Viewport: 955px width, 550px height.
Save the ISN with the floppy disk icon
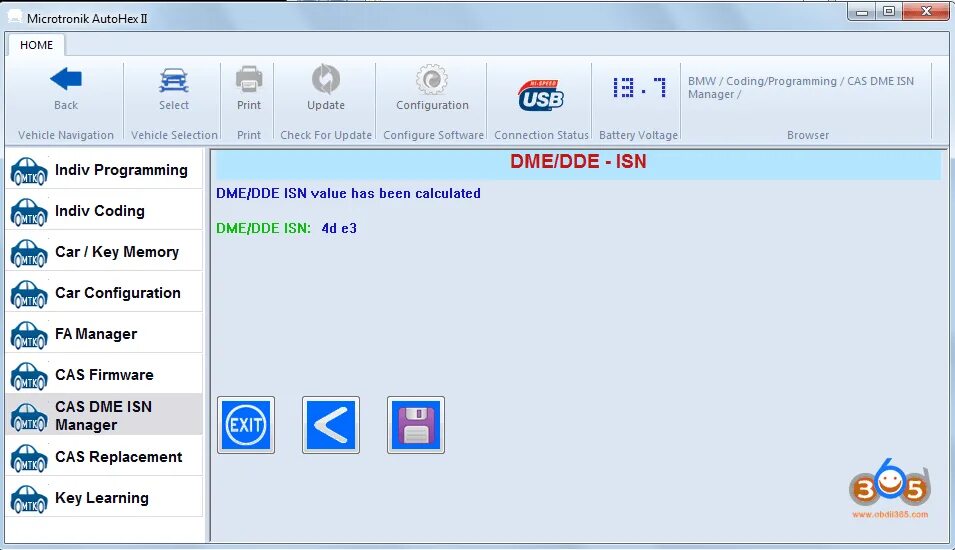[416, 425]
